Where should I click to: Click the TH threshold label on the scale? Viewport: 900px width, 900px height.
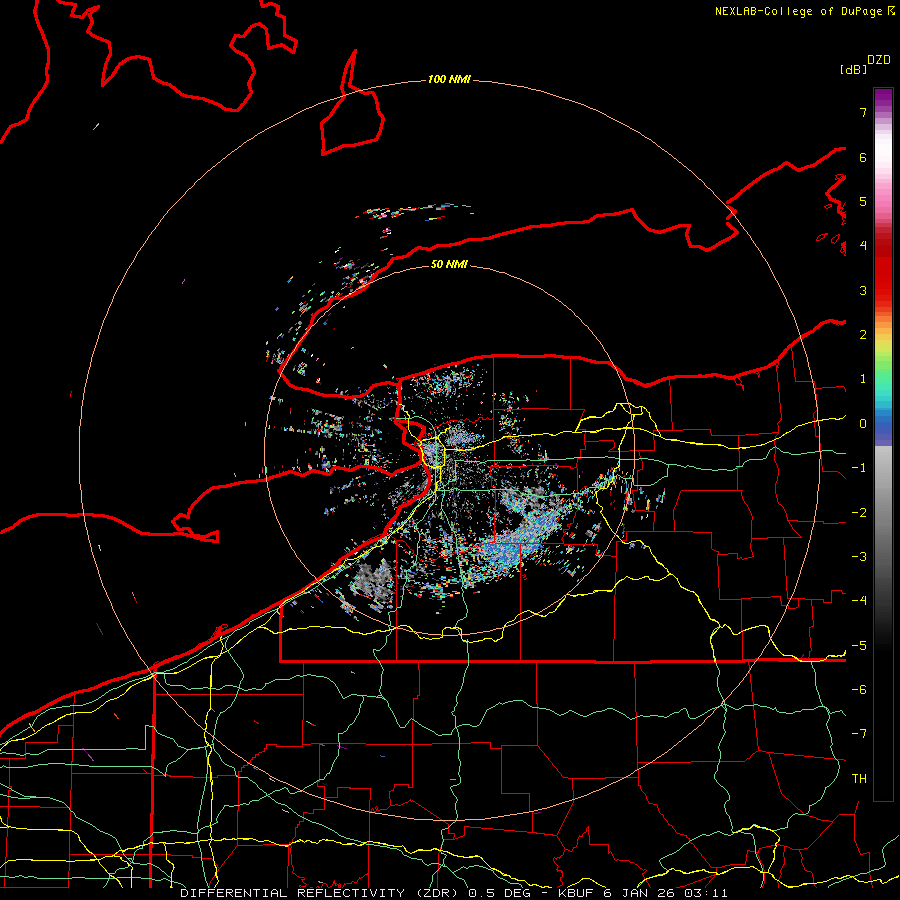[x=859, y=779]
